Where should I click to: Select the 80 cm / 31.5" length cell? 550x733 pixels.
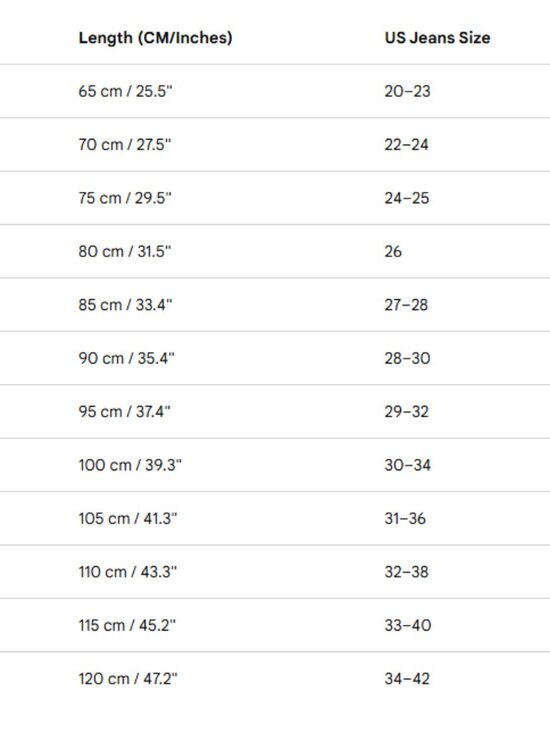[x=125, y=252]
